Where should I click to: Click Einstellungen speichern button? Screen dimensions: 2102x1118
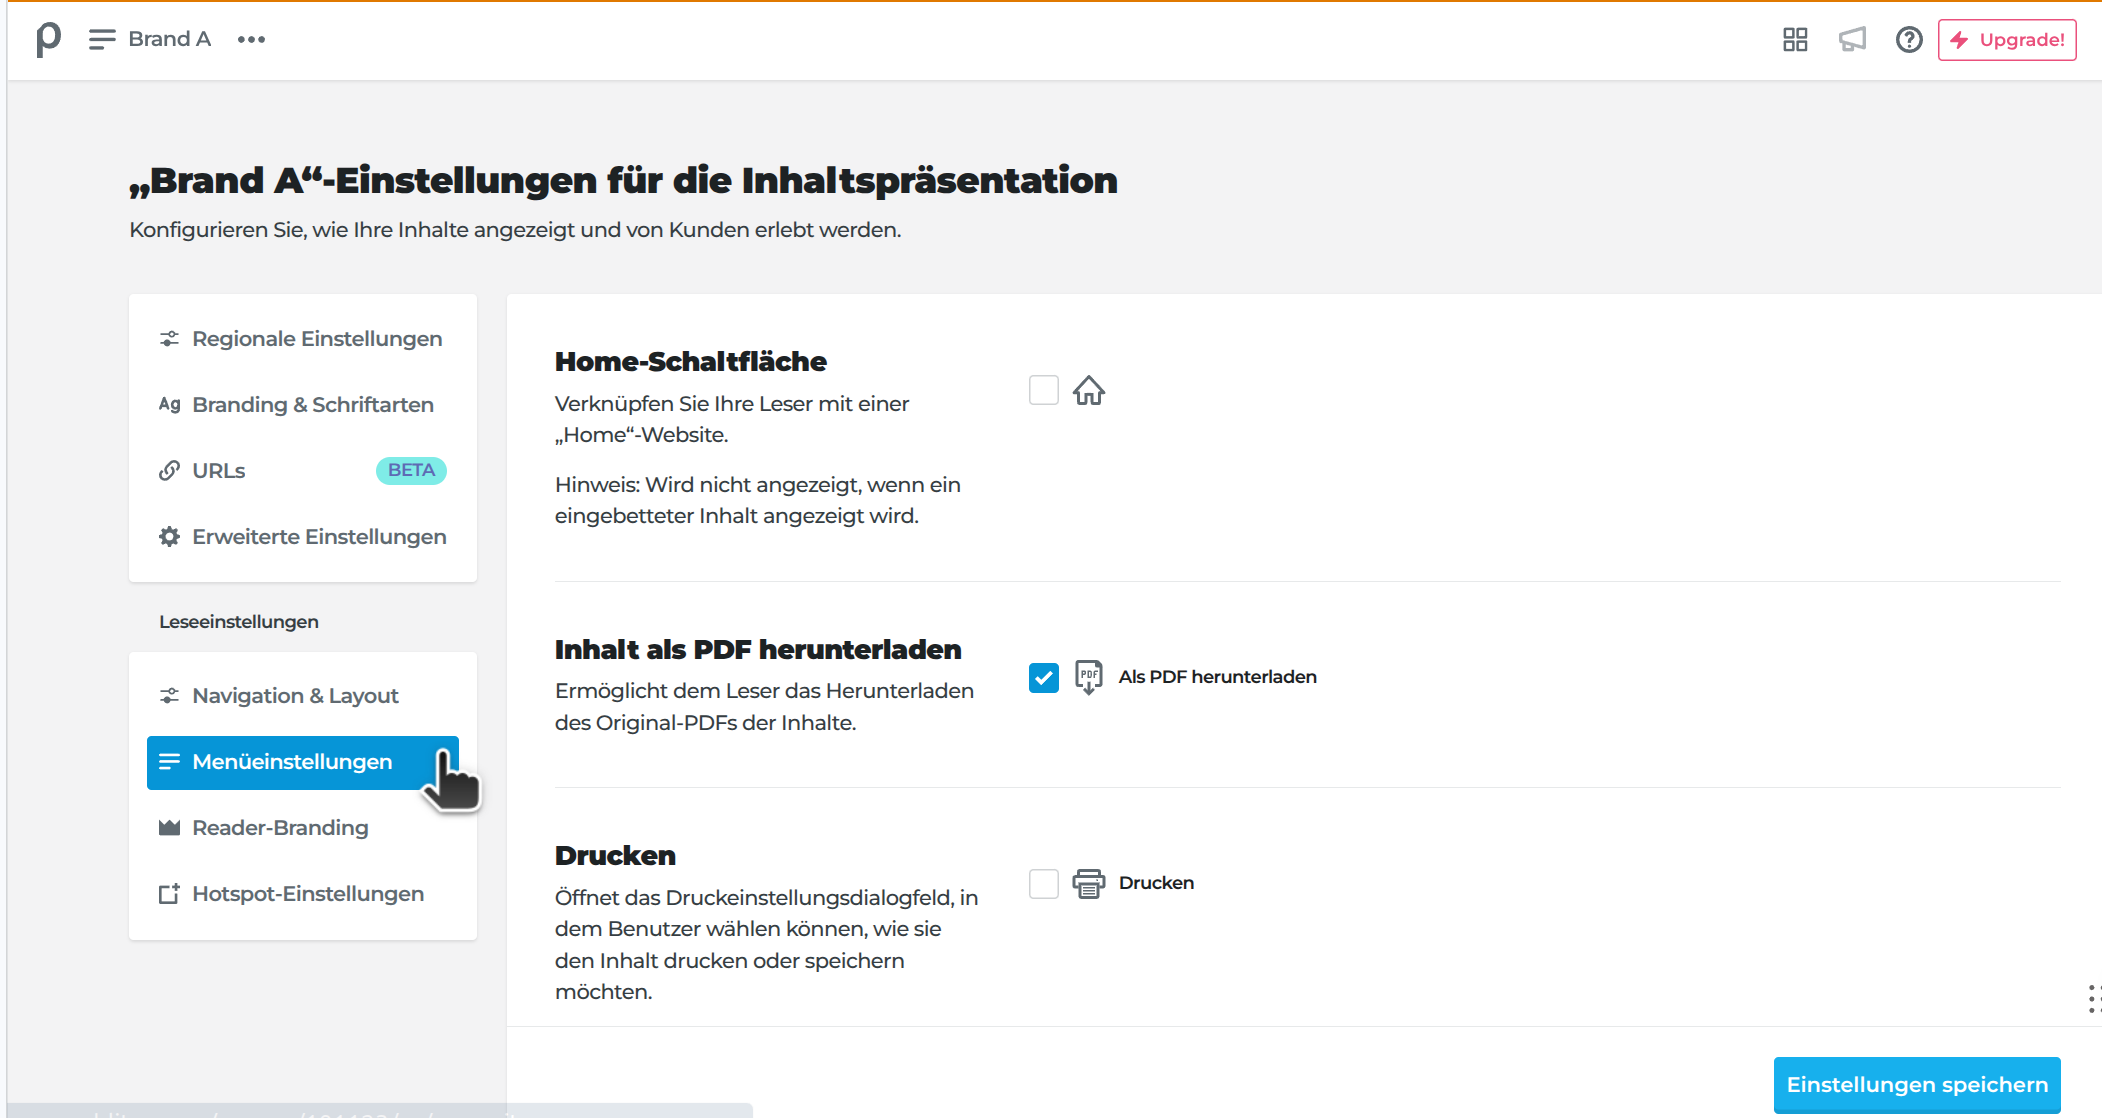point(1916,1085)
